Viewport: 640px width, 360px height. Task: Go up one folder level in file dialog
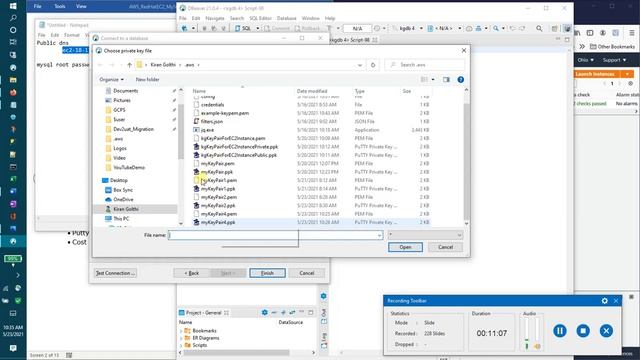click(x=129, y=65)
